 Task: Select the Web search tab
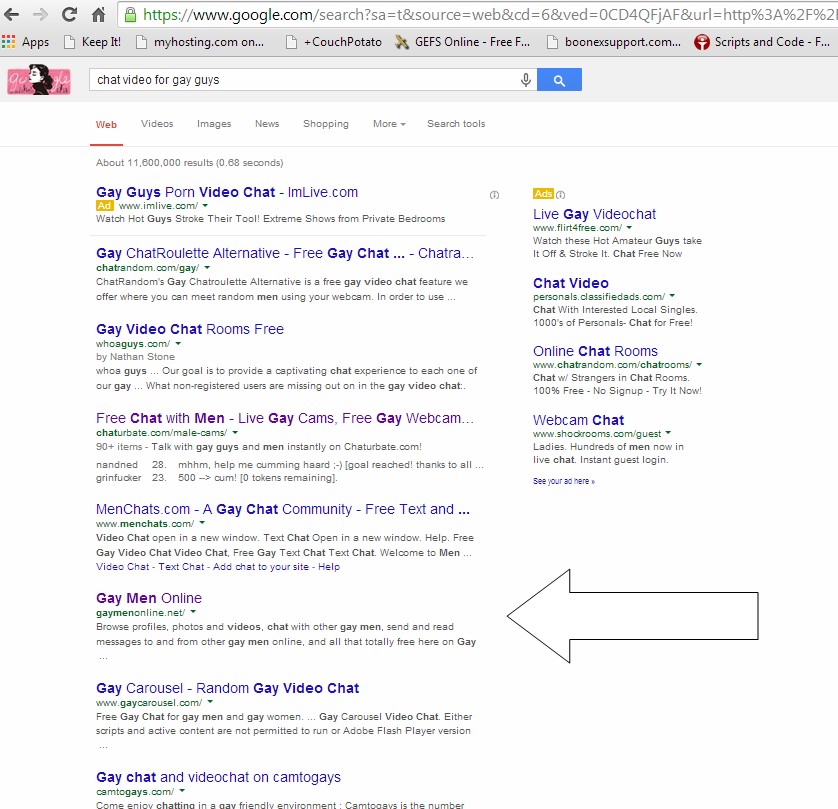(106, 125)
